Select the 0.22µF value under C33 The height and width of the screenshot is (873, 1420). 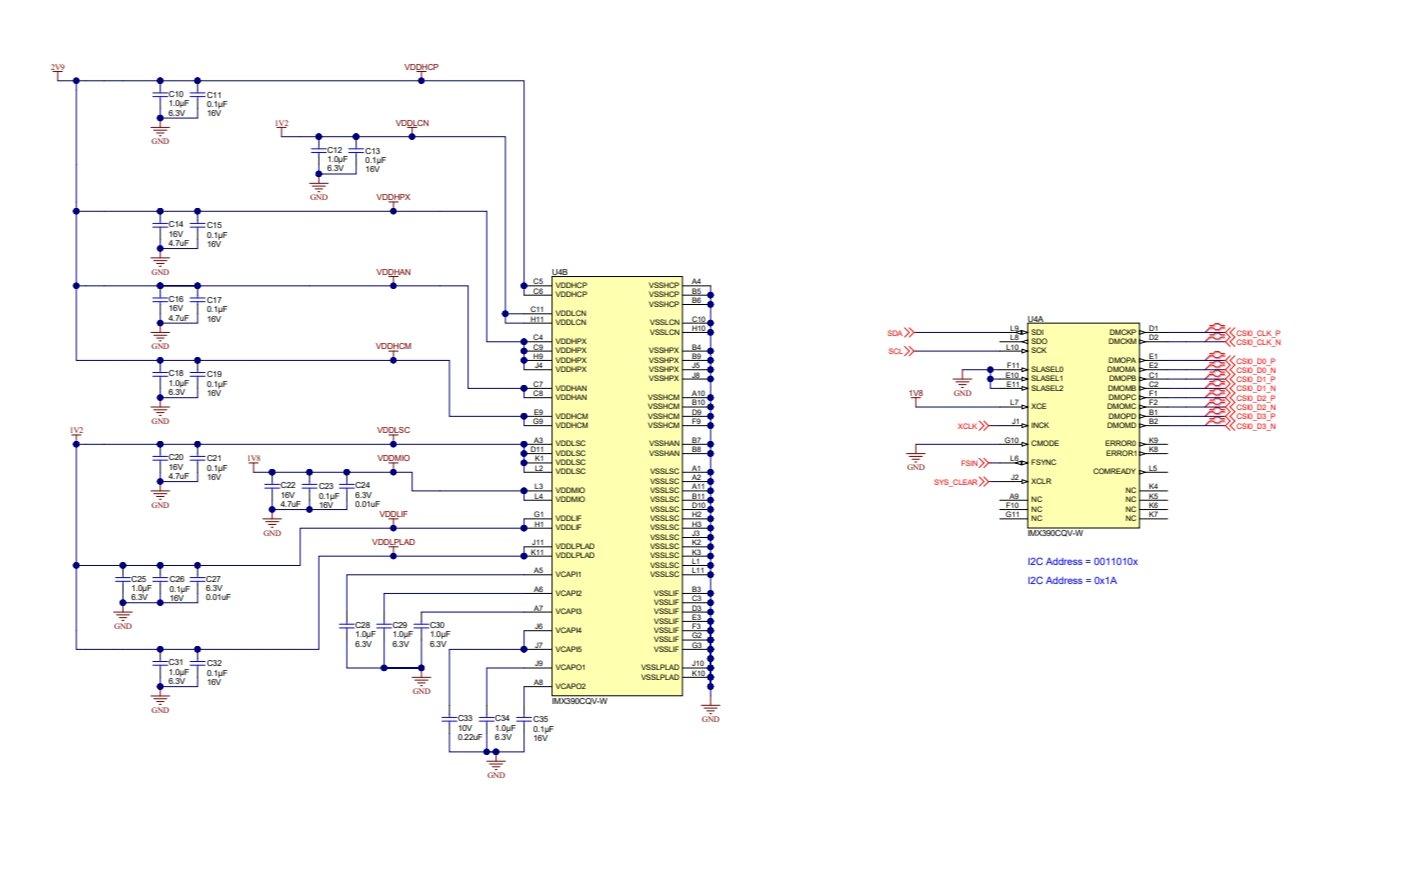click(x=470, y=737)
